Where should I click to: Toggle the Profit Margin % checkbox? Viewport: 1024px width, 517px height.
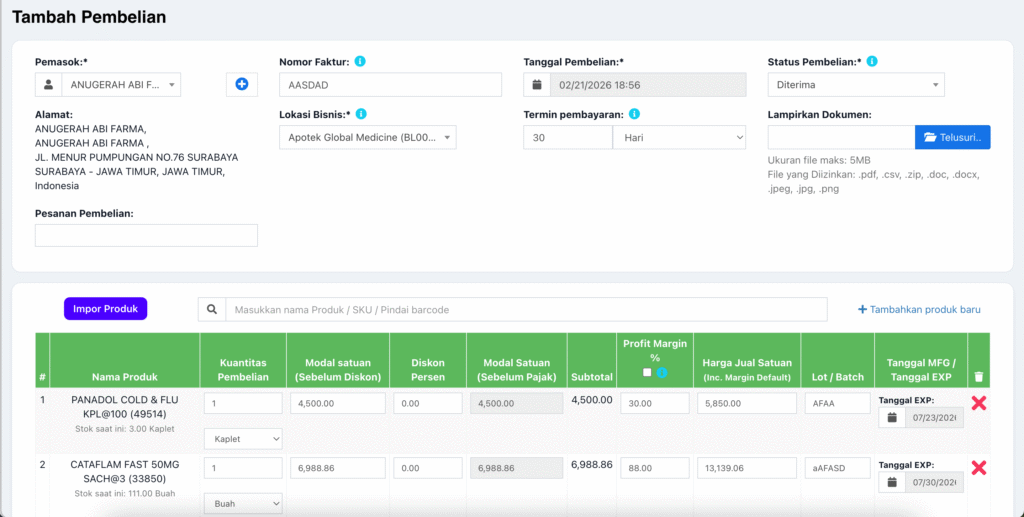pyautogui.click(x=647, y=372)
